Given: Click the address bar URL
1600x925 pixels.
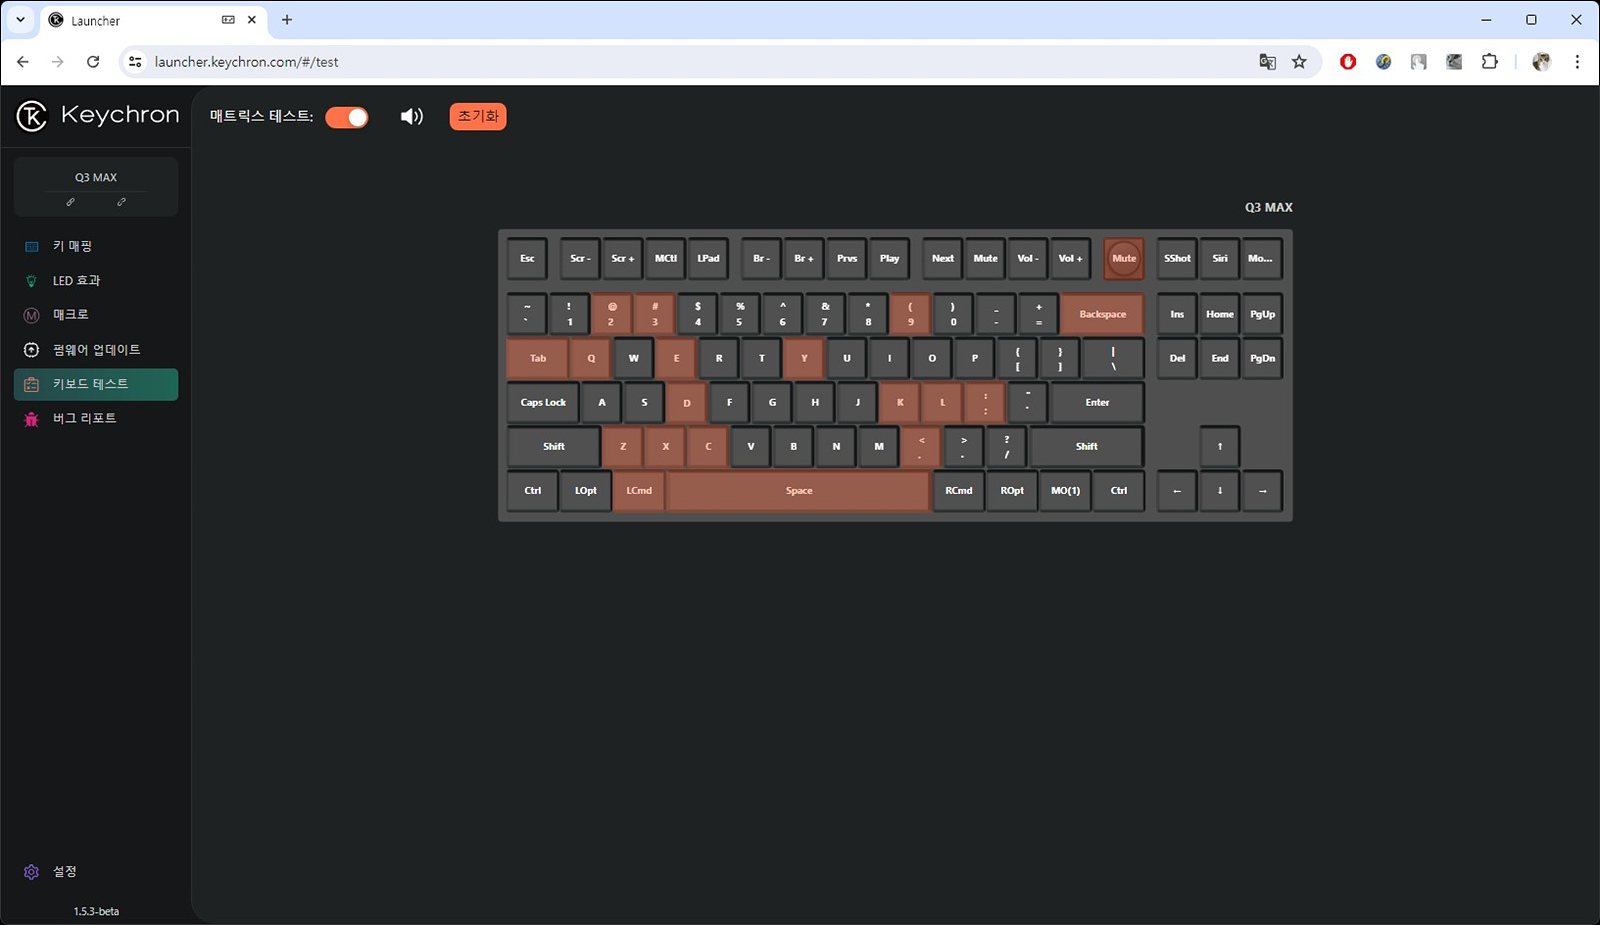Looking at the screenshot, I should (247, 62).
